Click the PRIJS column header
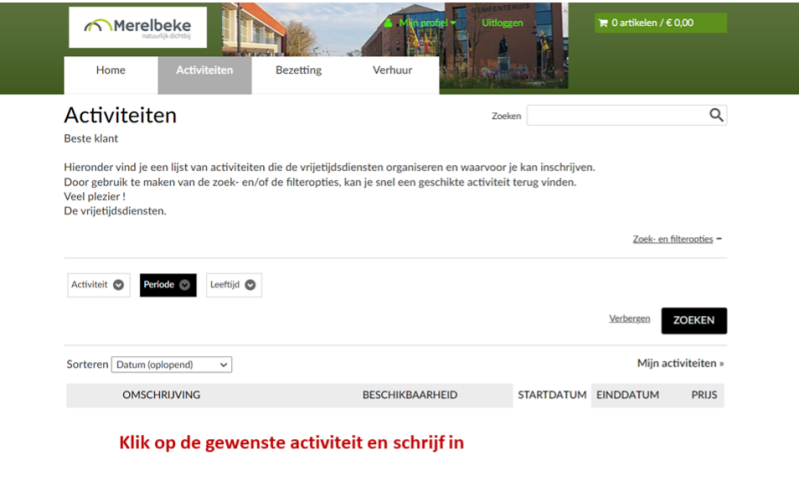This screenshot has height=486, width=799. click(704, 395)
